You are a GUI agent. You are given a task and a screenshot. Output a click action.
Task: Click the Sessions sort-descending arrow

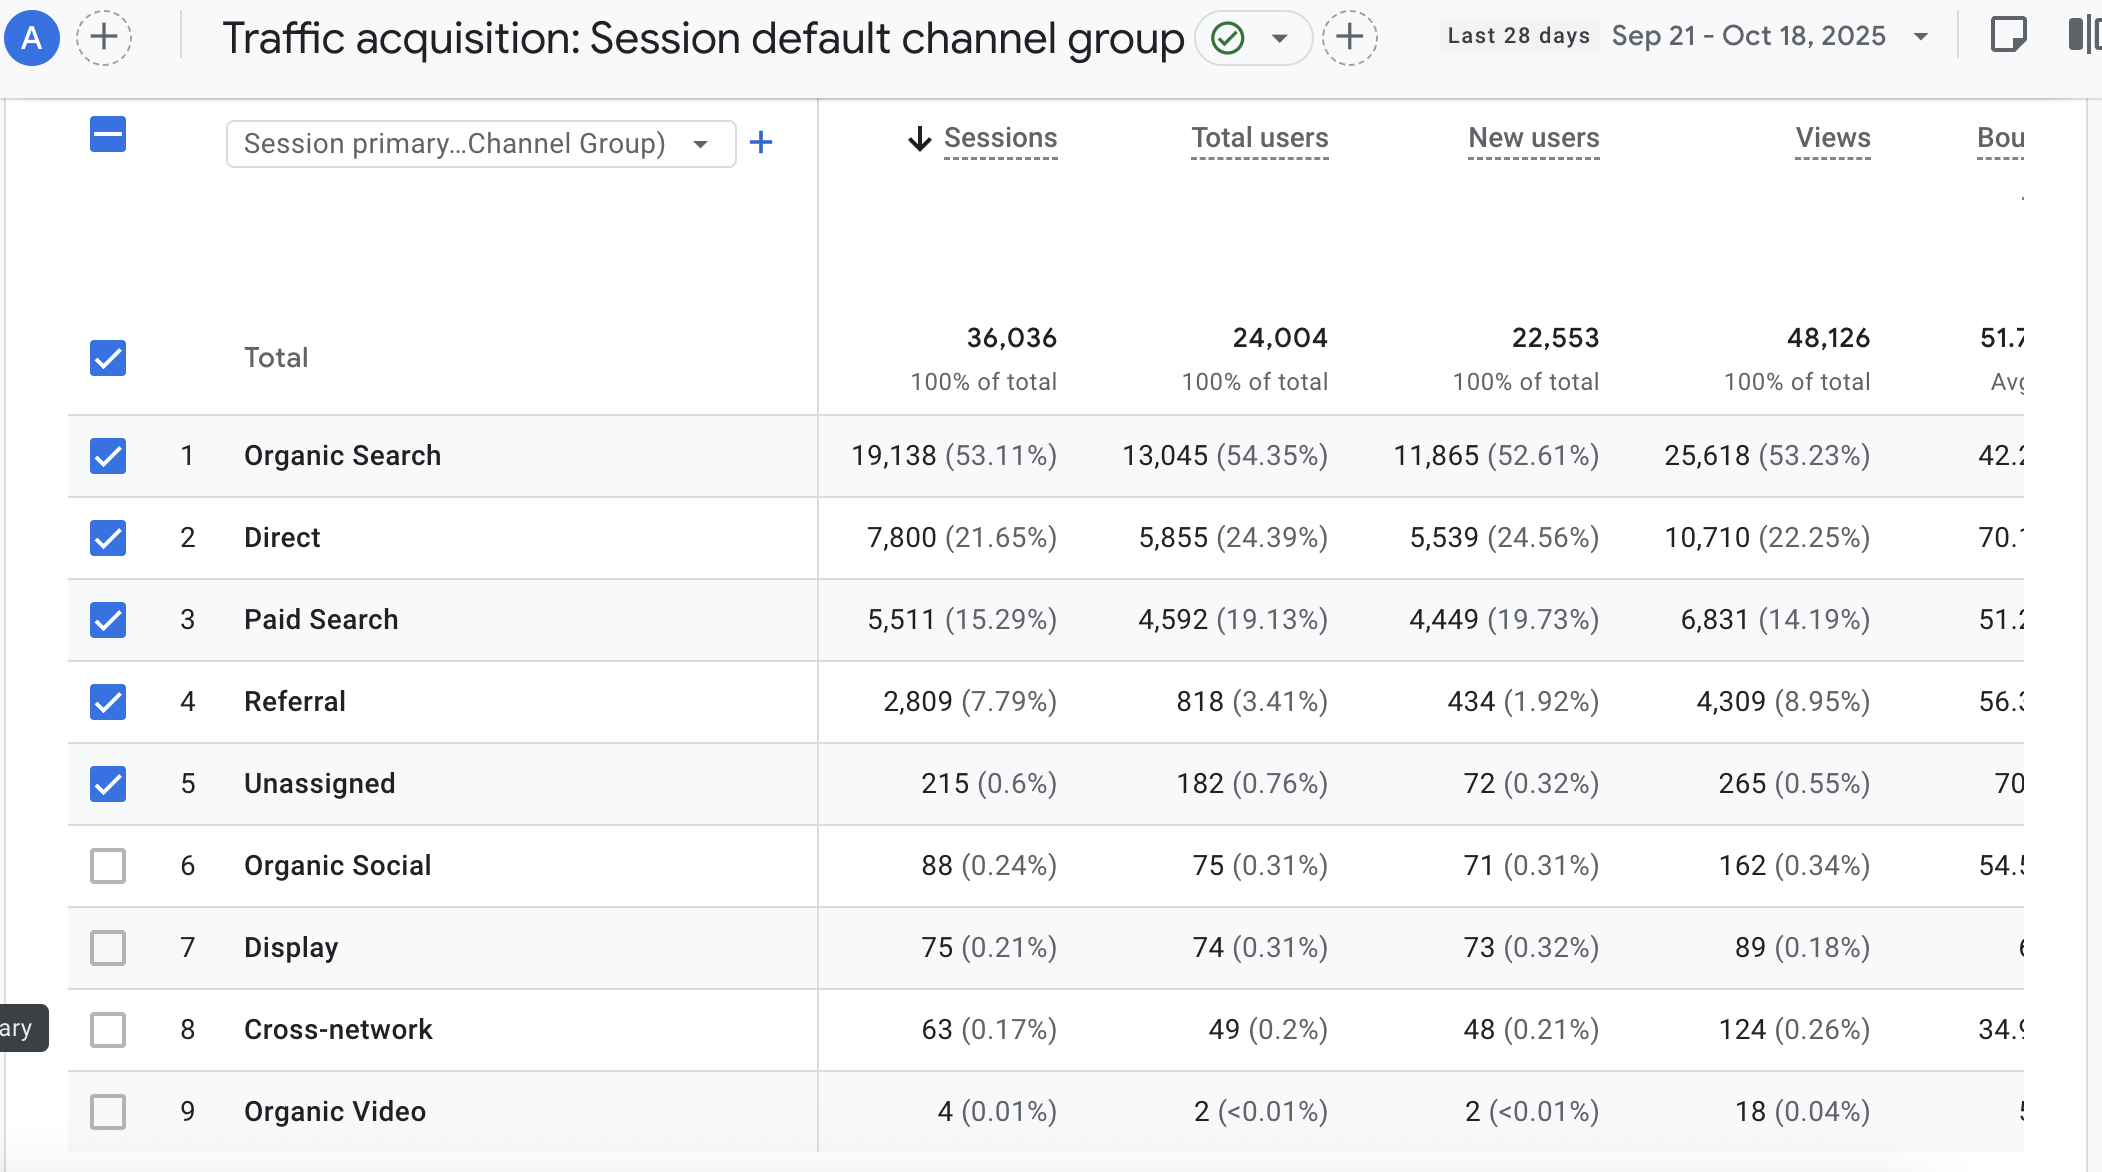point(919,139)
